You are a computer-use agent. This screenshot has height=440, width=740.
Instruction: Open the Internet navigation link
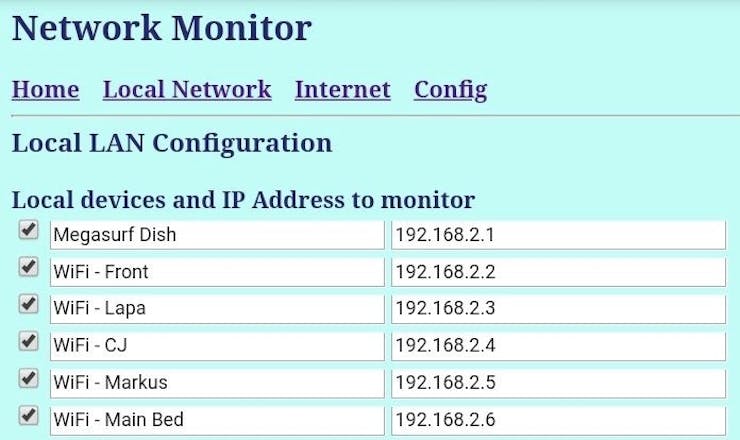pos(342,90)
